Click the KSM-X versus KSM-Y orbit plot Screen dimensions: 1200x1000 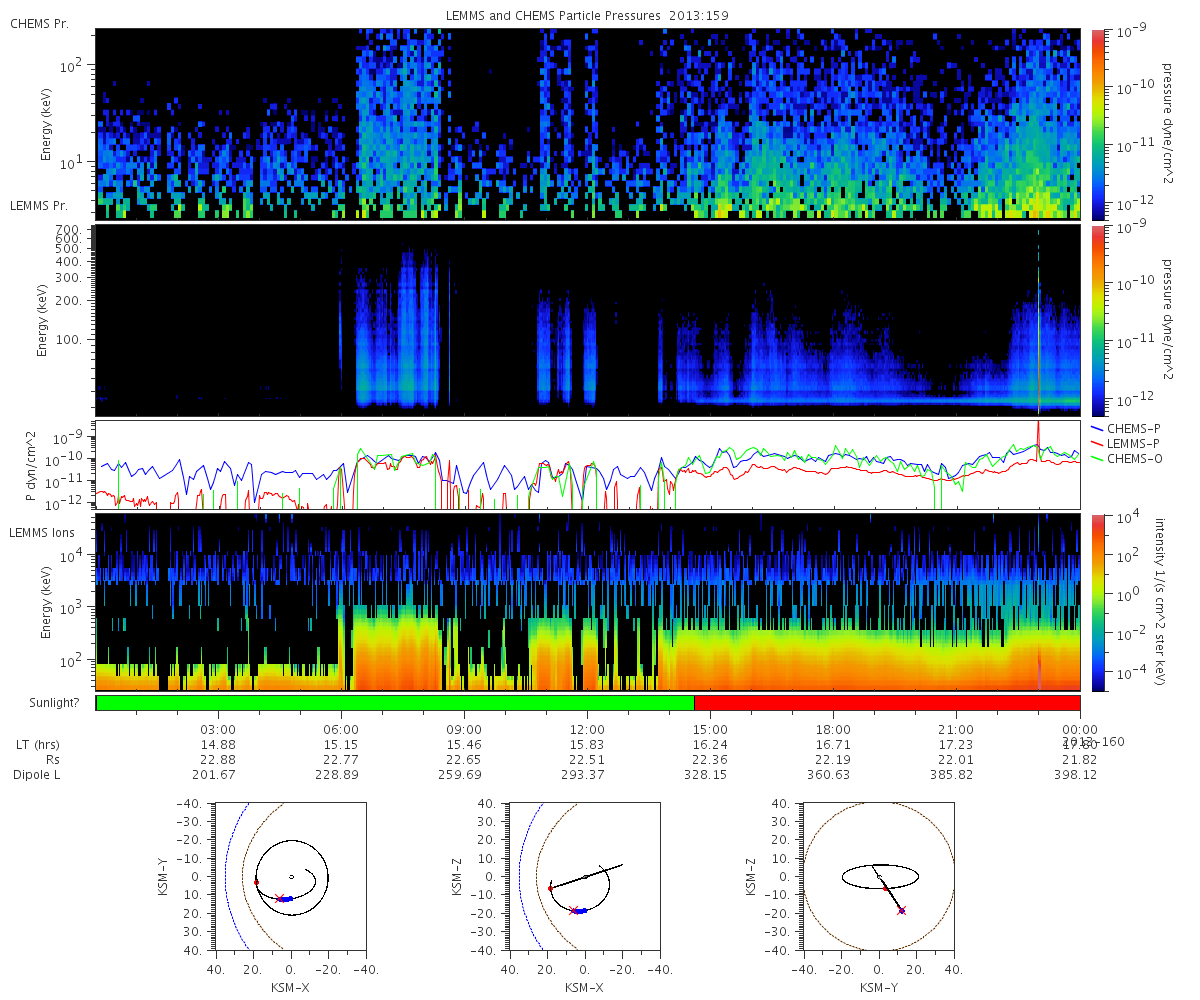click(x=291, y=875)
